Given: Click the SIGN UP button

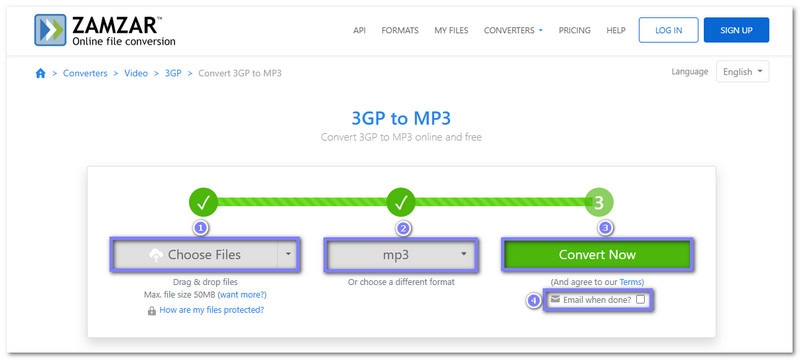Looking at the screenshot, I should point(736,30).
